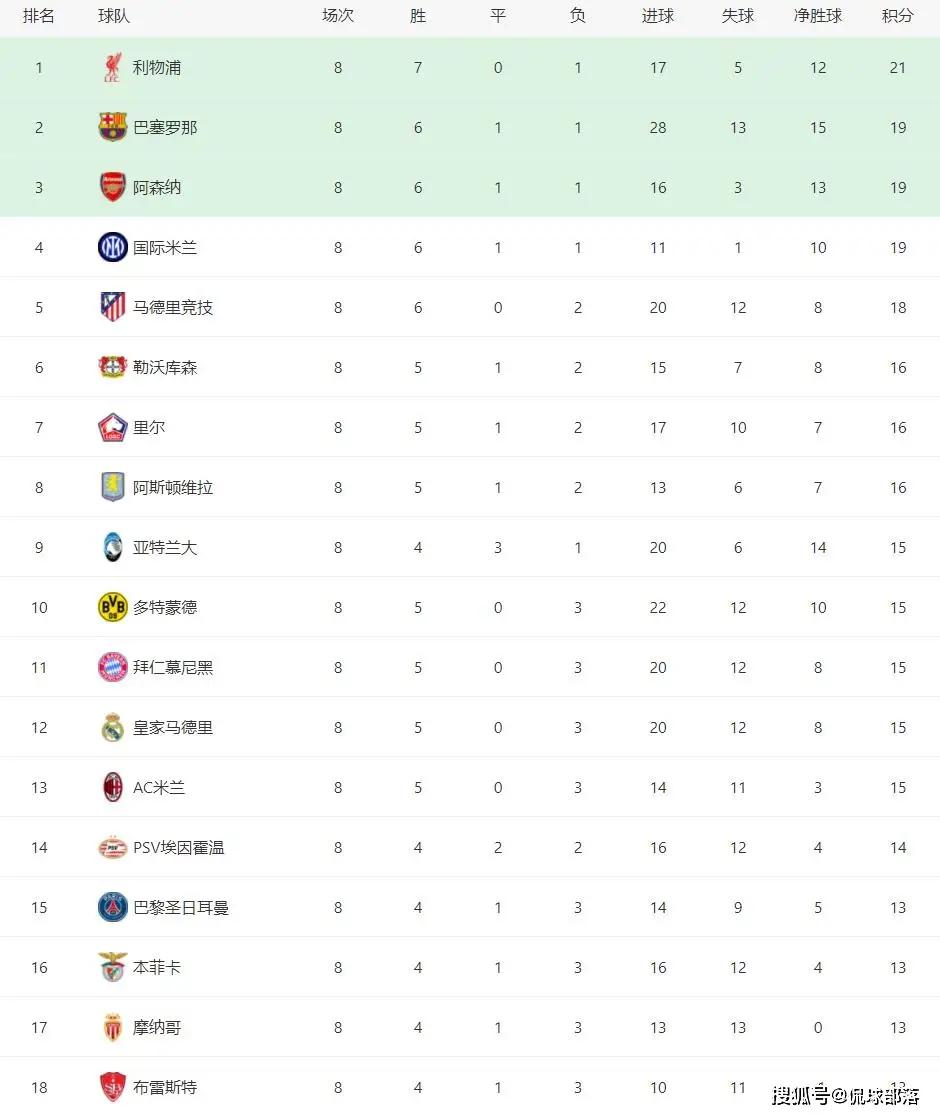
Task: Open the 亚特兰大 team name link
Action: point(165,547)
